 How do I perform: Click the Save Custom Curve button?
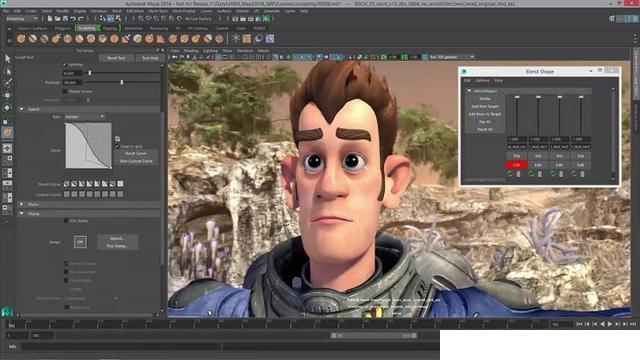point(136,161)
